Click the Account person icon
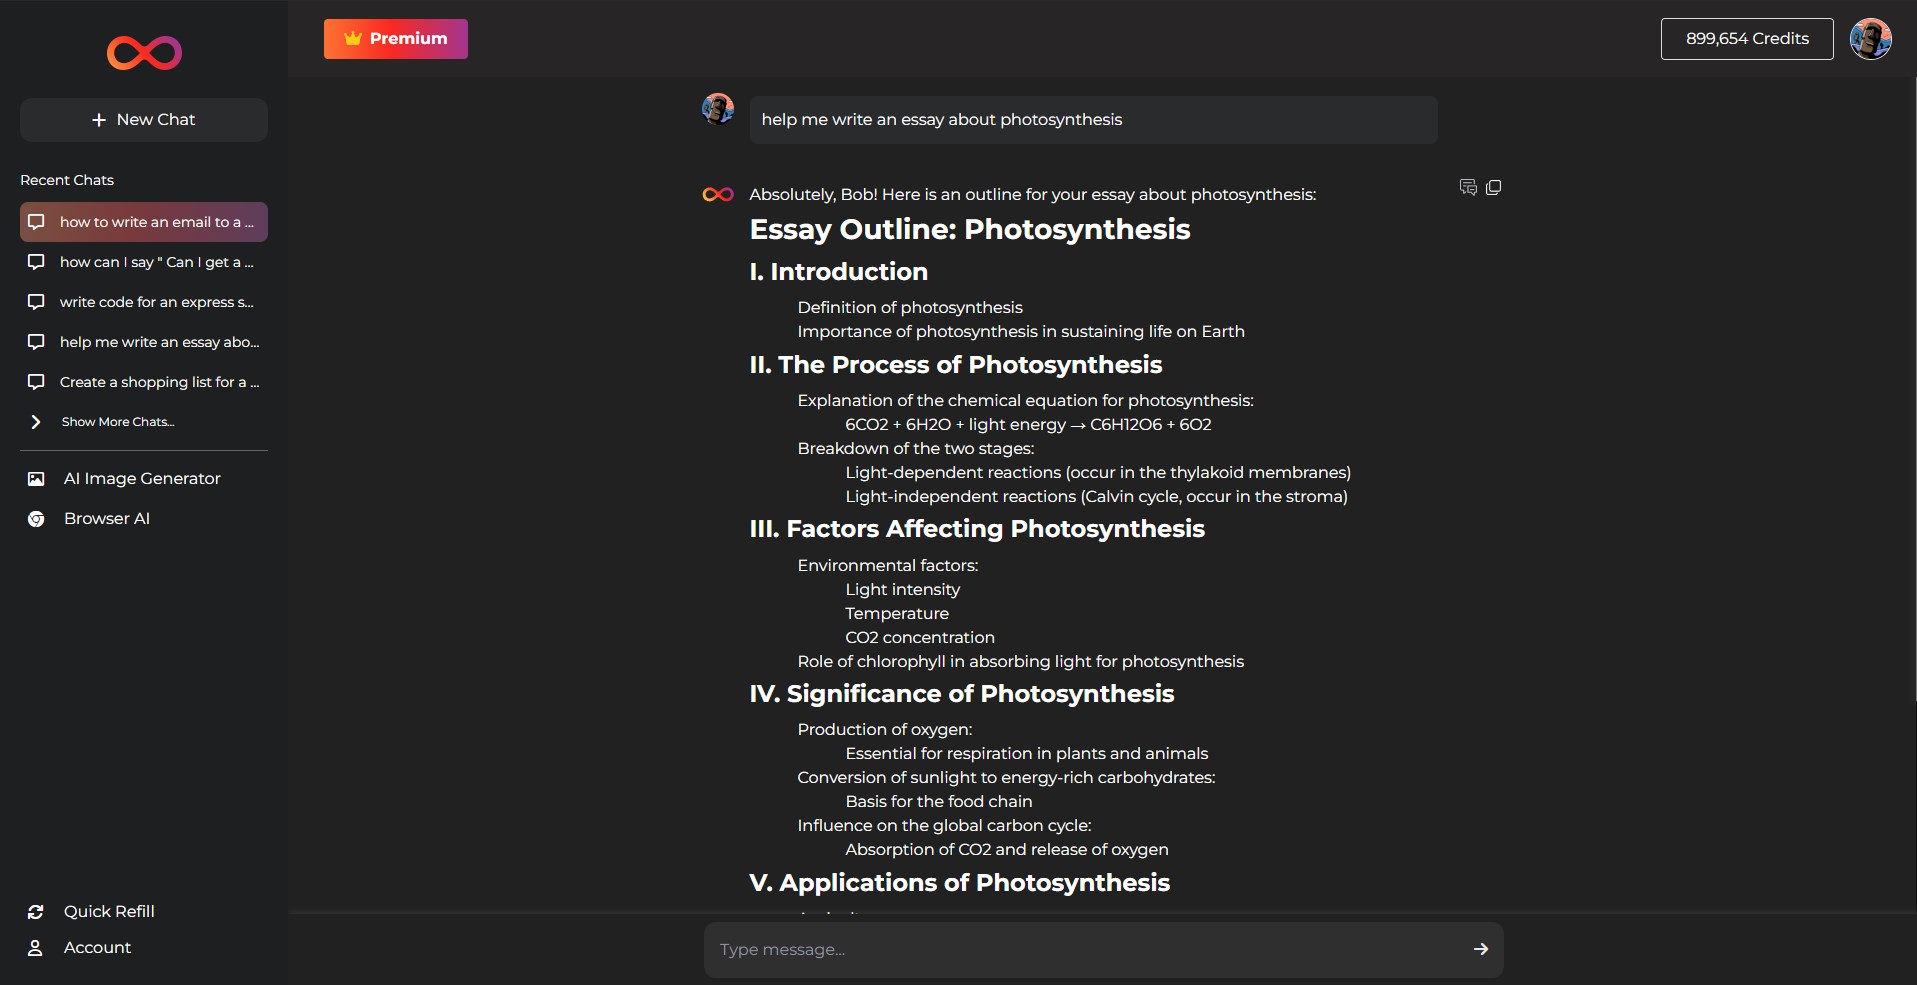Screen dimensions: 1917x985 click(x=36, y=948)
